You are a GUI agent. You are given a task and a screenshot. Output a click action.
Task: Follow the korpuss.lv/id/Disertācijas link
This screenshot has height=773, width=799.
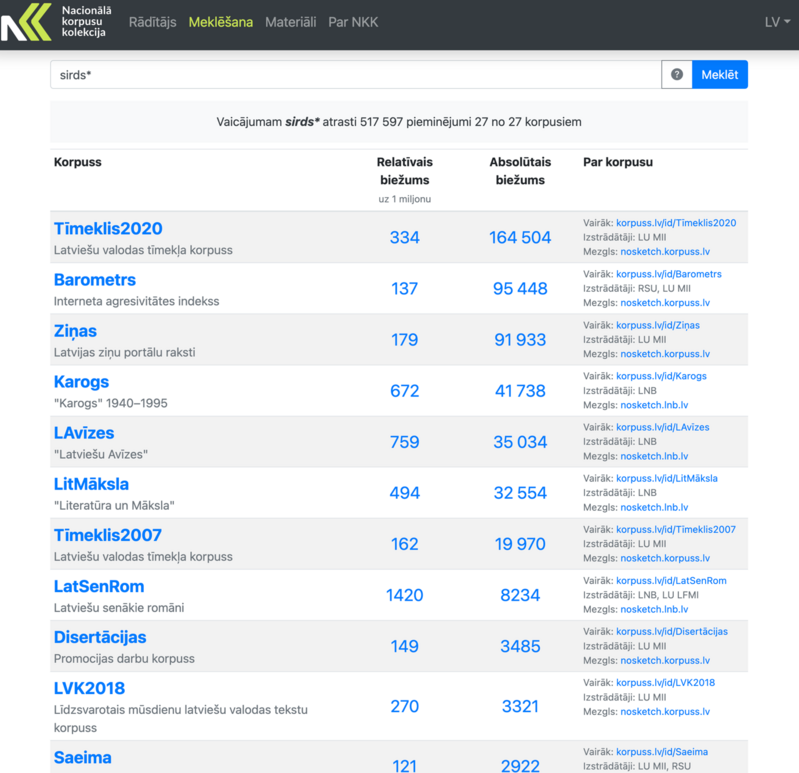672,631
